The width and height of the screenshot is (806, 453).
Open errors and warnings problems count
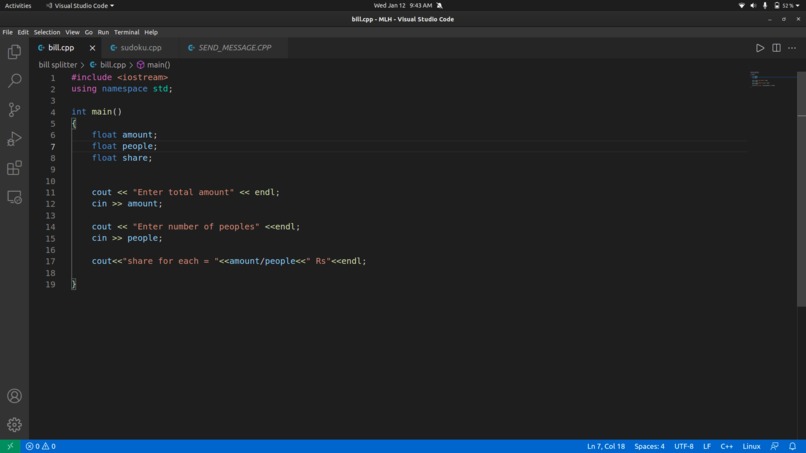click(41, 446)
